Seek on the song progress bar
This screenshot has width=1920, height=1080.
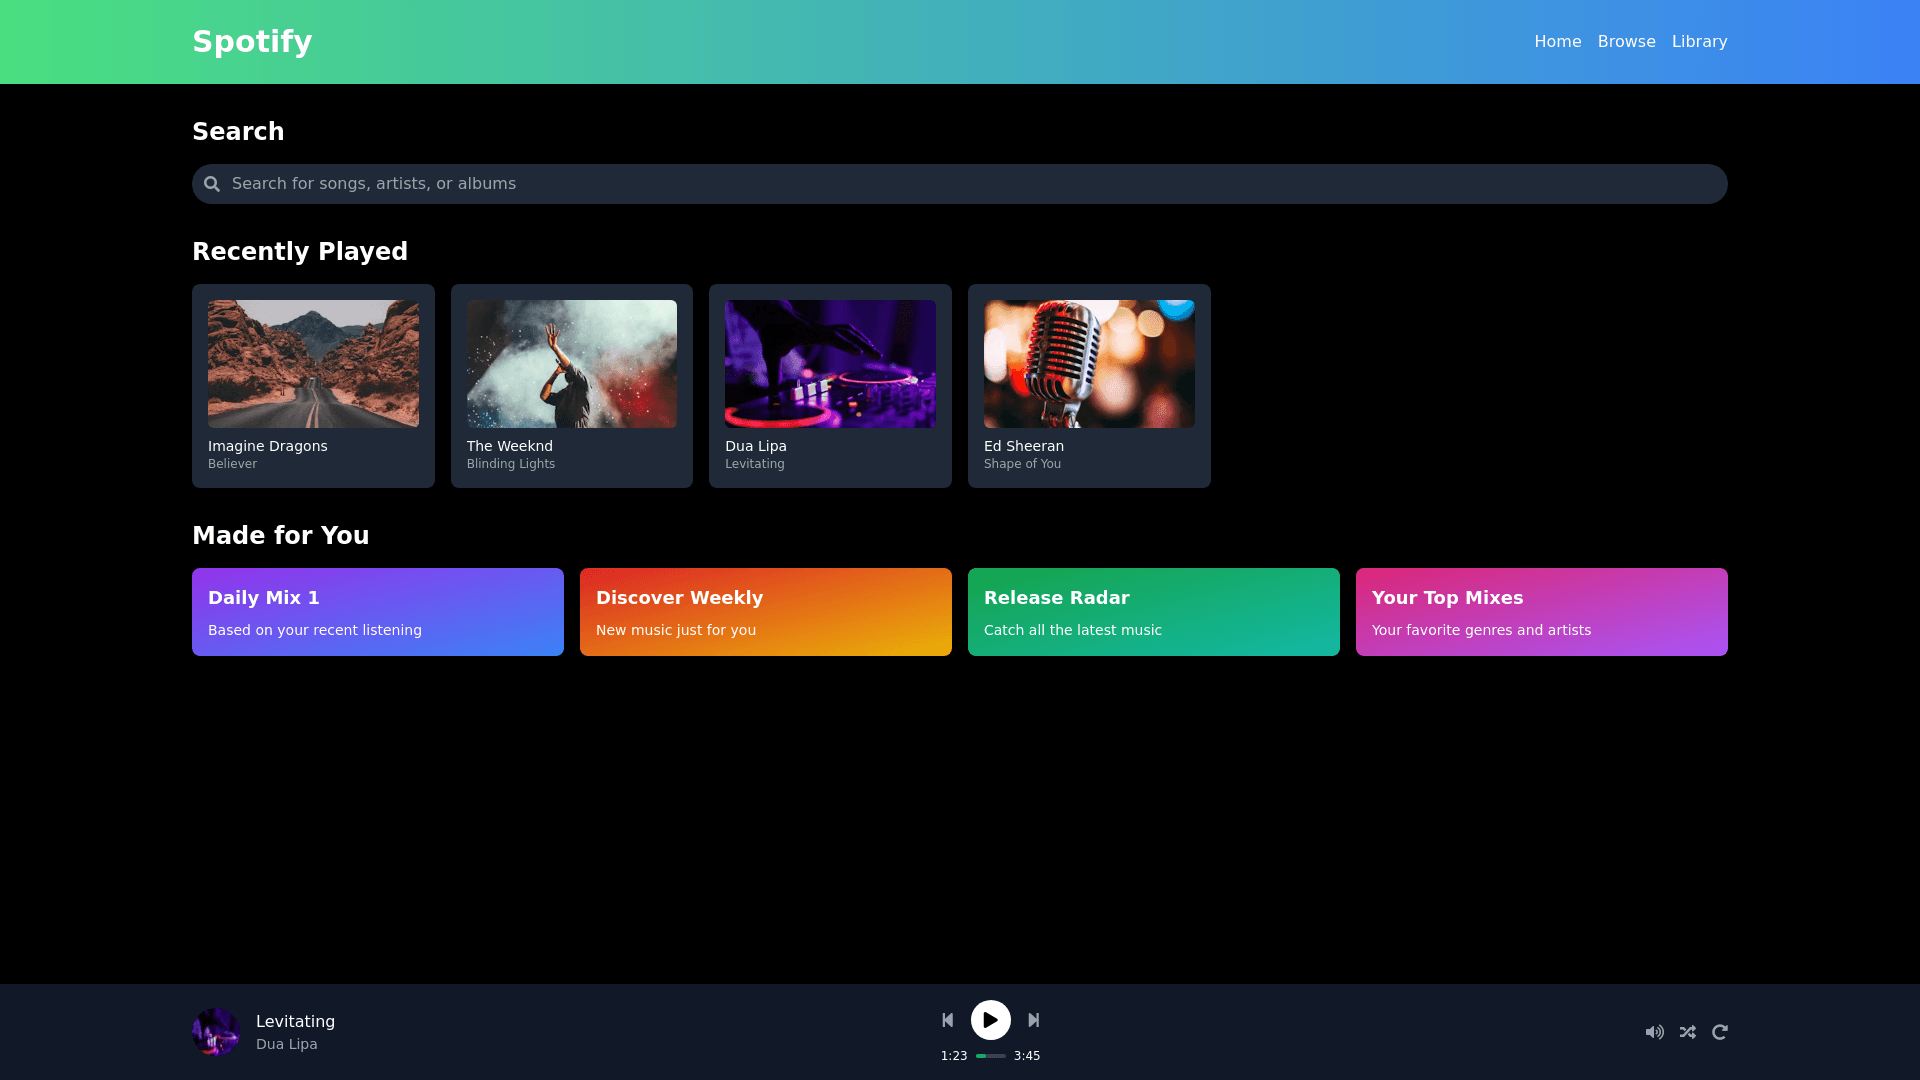990,1056
